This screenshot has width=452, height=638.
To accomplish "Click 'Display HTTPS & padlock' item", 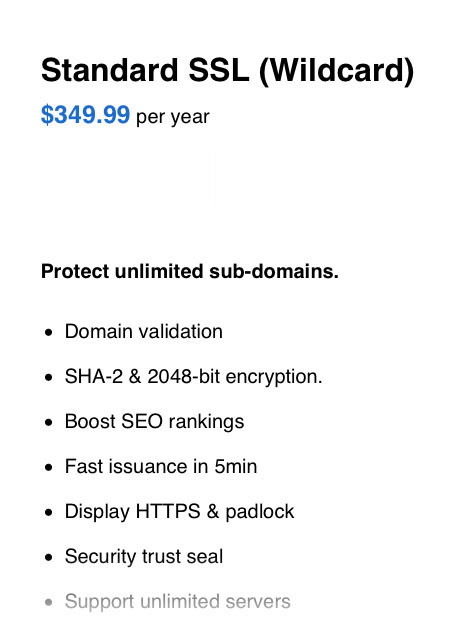I will pyautogui.click(x=179, y=512).
